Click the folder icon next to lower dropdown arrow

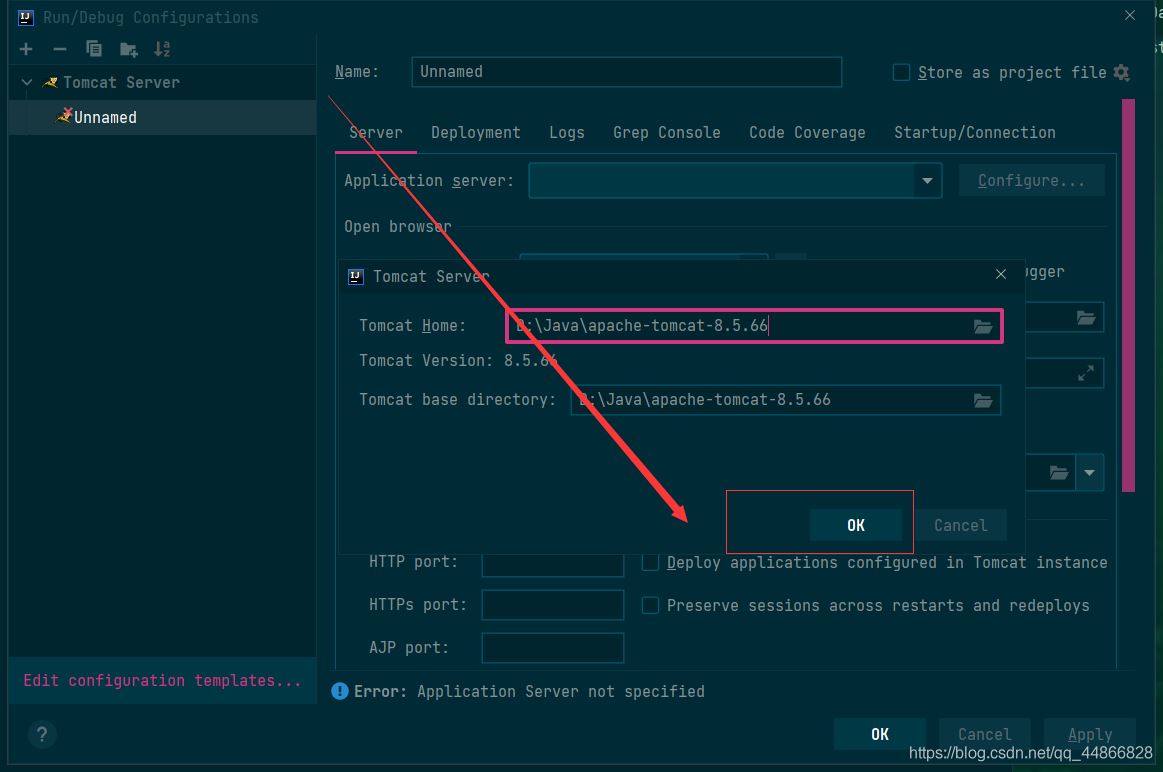(1058, 472)
